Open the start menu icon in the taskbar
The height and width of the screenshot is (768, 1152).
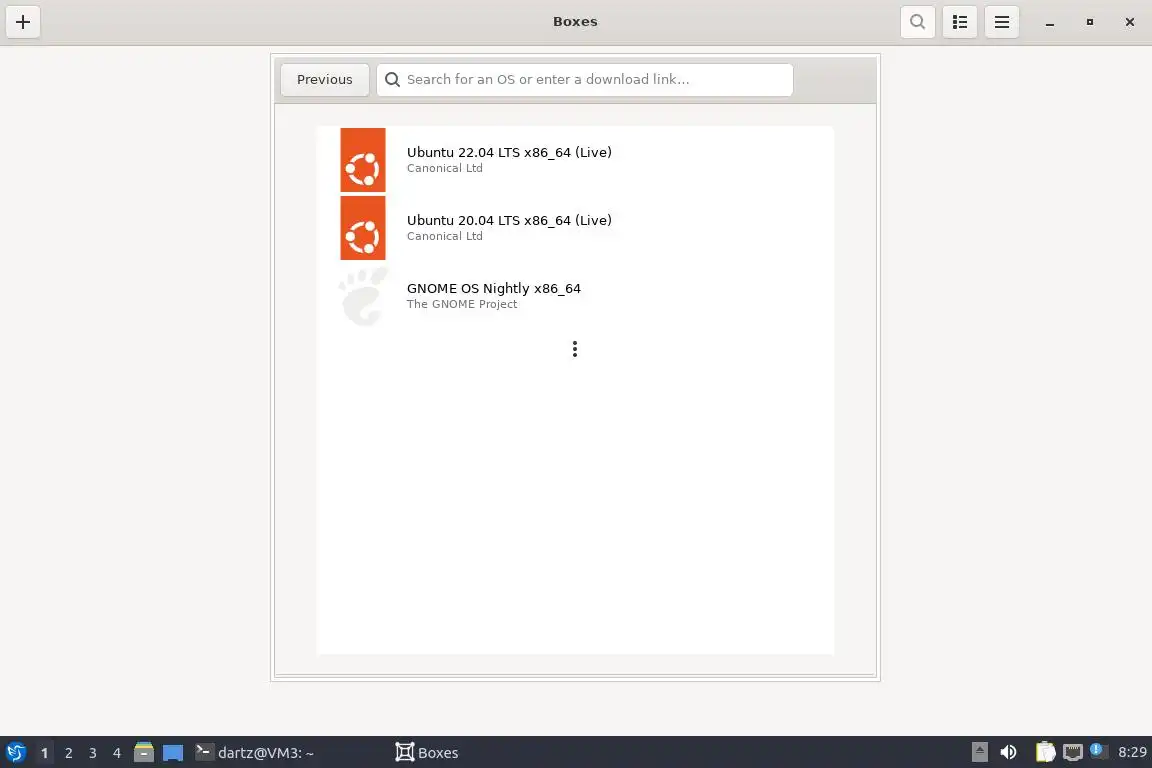click(x=15, y=753)
